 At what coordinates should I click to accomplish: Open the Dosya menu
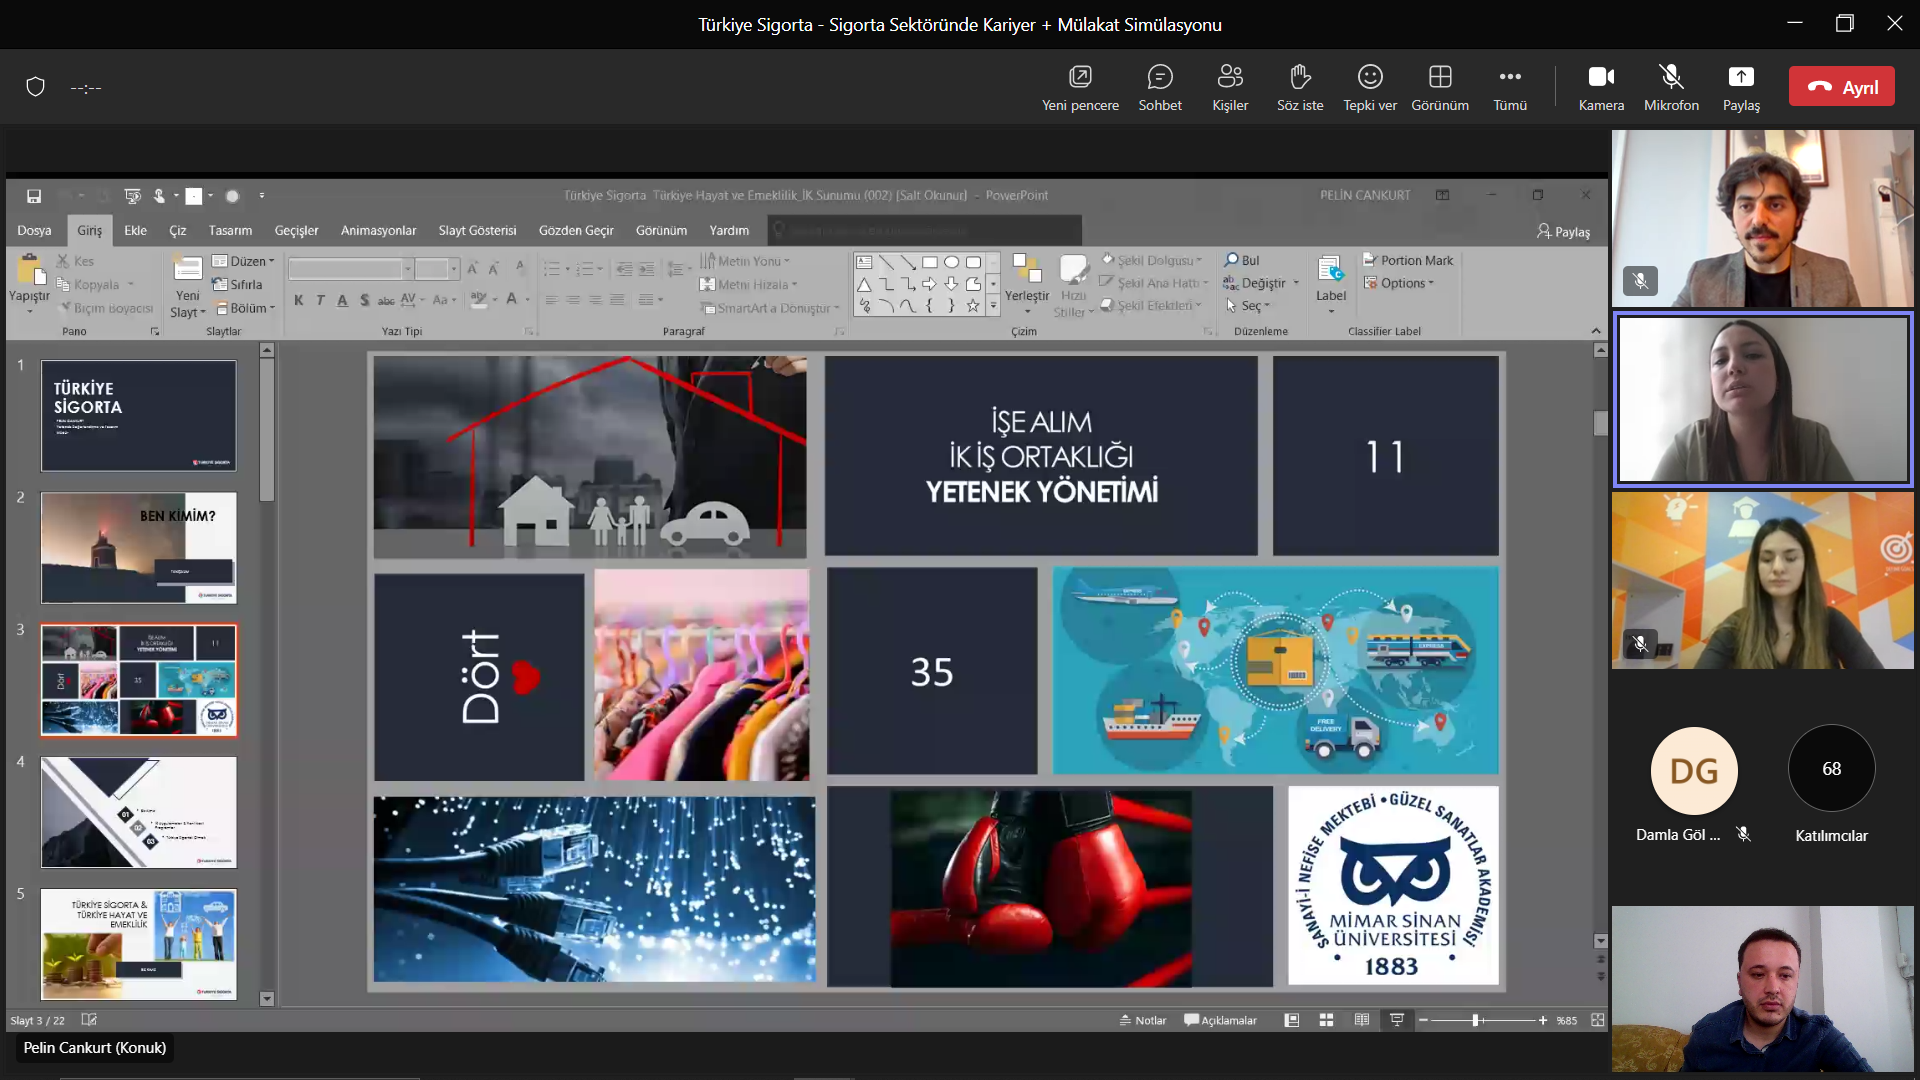click(x=34, y=230)
